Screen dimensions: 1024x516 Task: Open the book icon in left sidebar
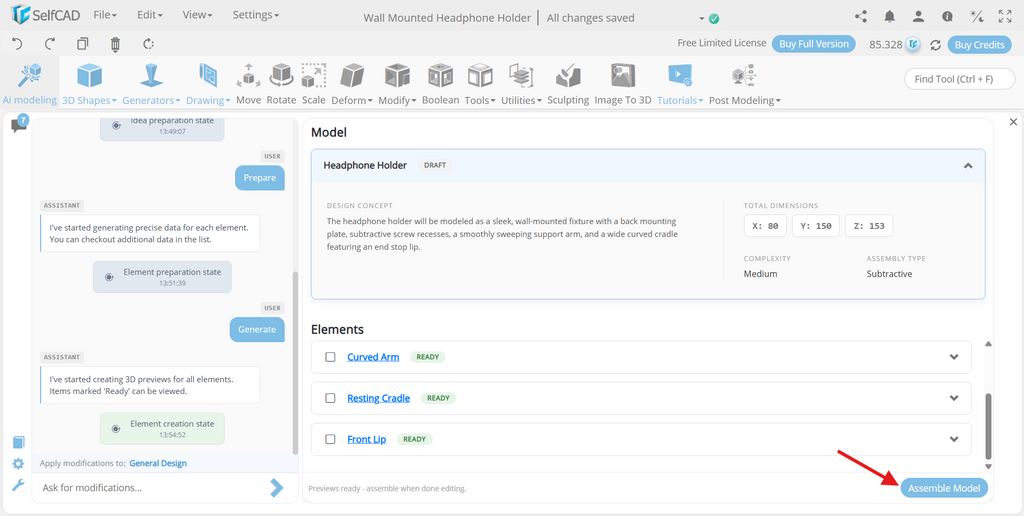pos(18,442)
